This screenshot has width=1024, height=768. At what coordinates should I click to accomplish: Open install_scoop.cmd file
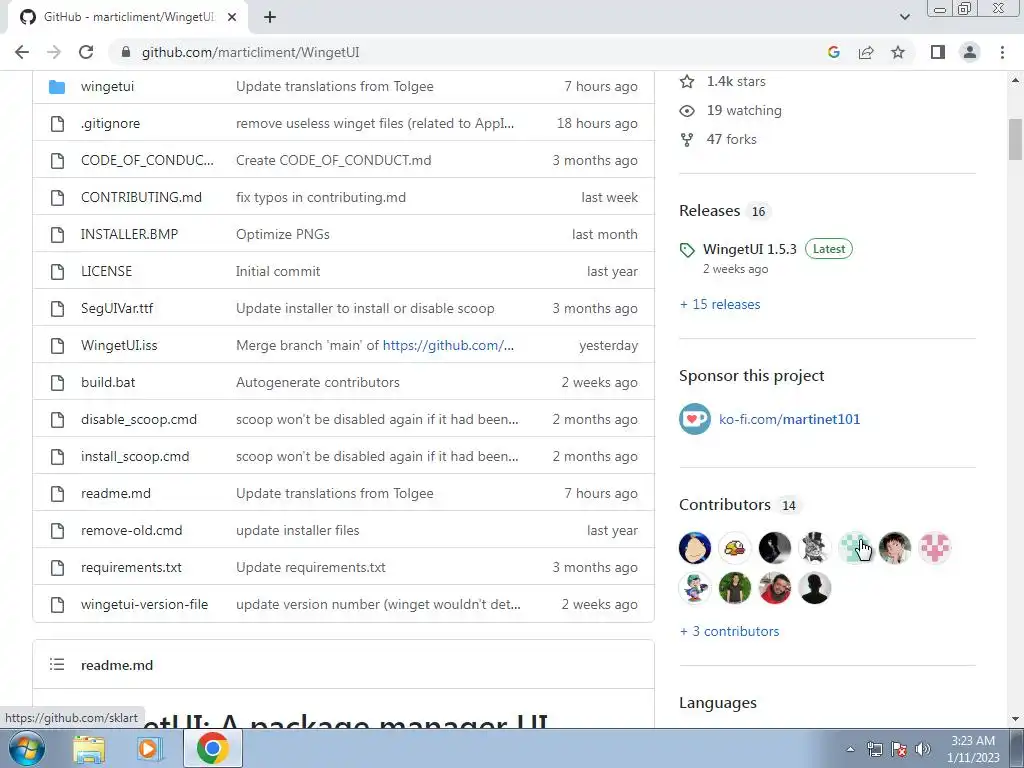pyautogui.click(x=135, y=456)
